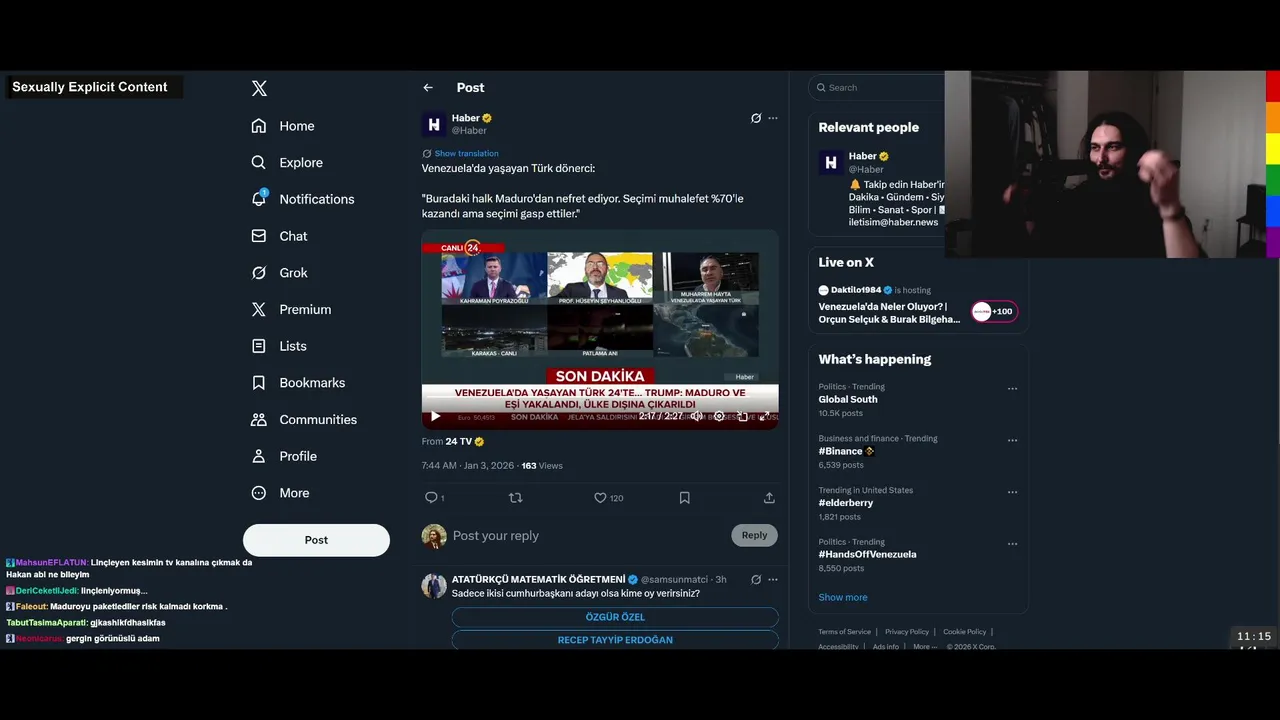
Task: Click Show more under What's happening
Action: pos(843,597)
